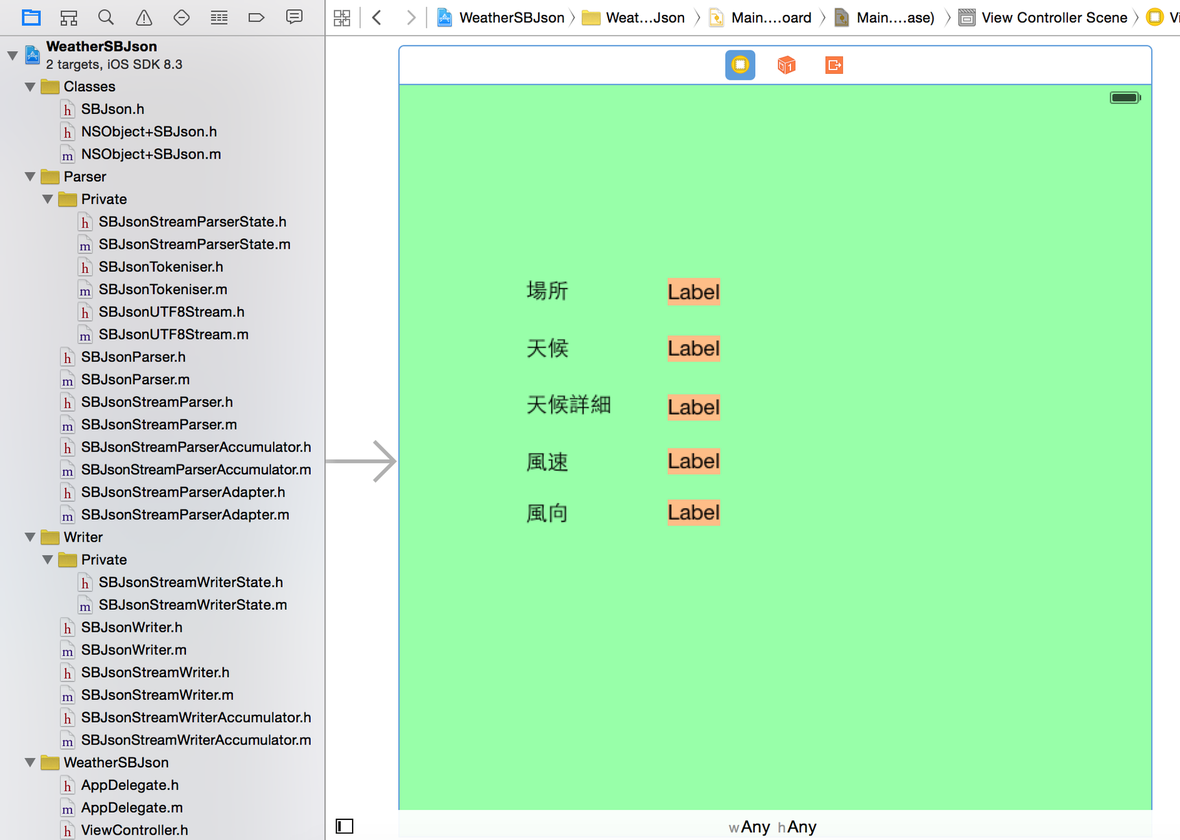1180x840 pixels.
Task: Open the Test navigator
Action: point(180,17)
